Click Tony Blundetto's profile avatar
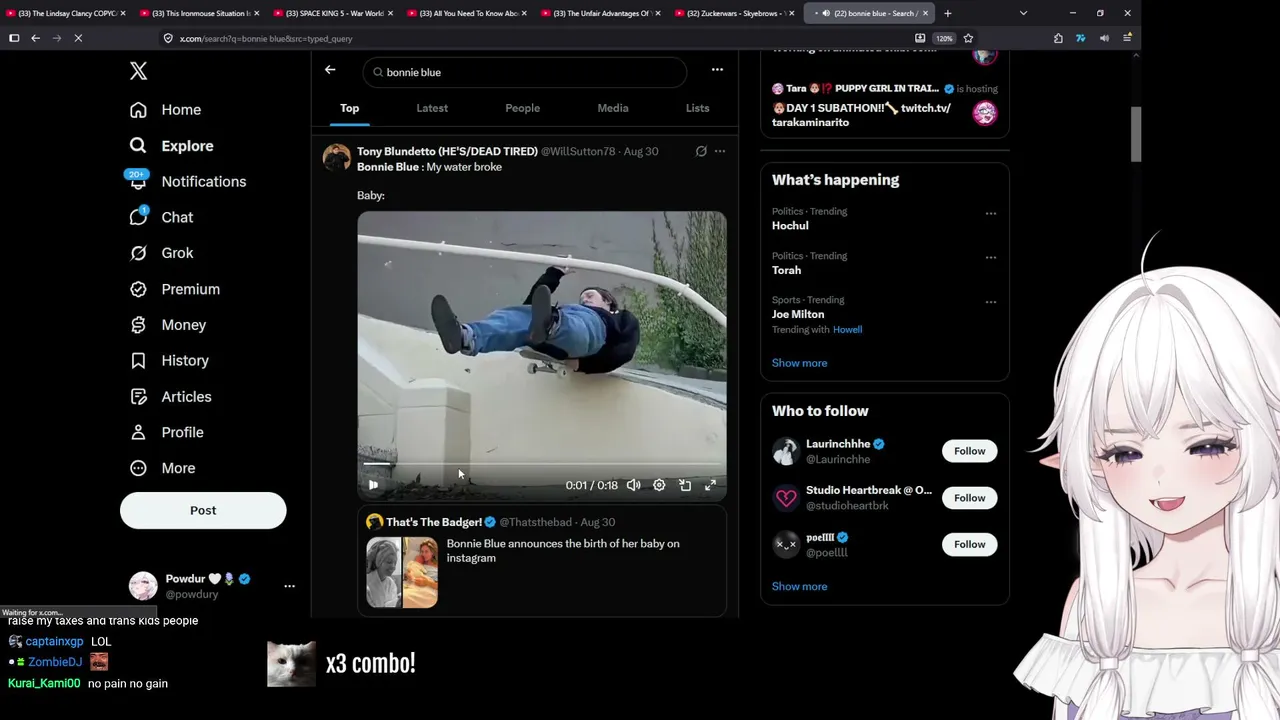 click(x=336, y=158)
